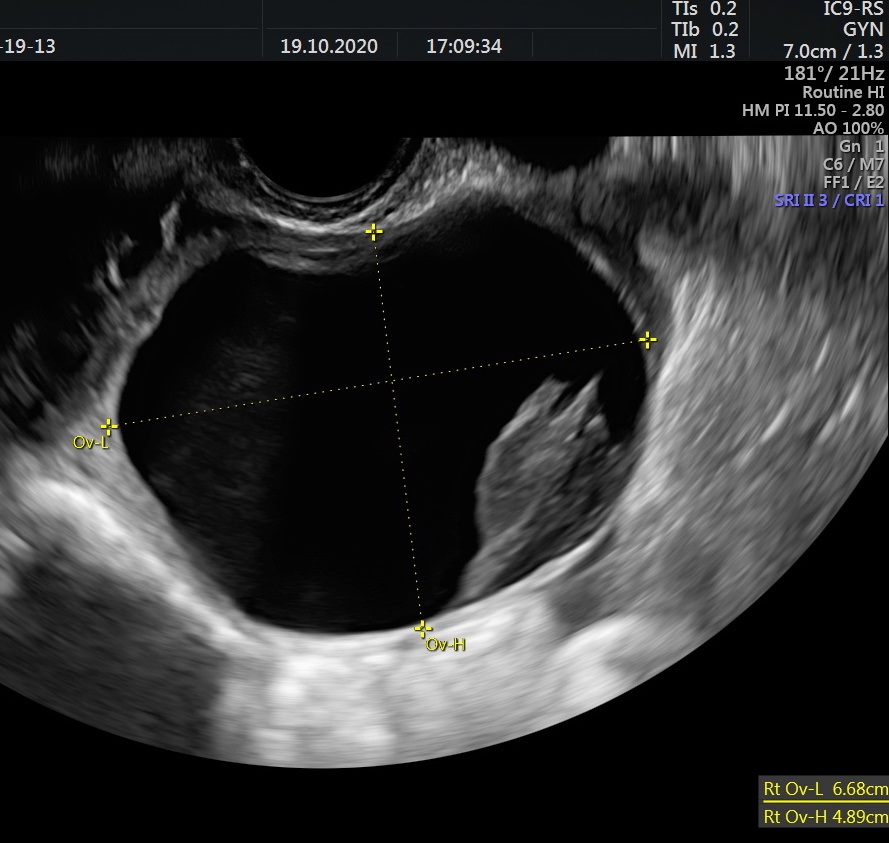Screen dimensions: 889x843
Task: Click the Ov-L caliper label
Action: pyautogui.click(x=90, y=442)
